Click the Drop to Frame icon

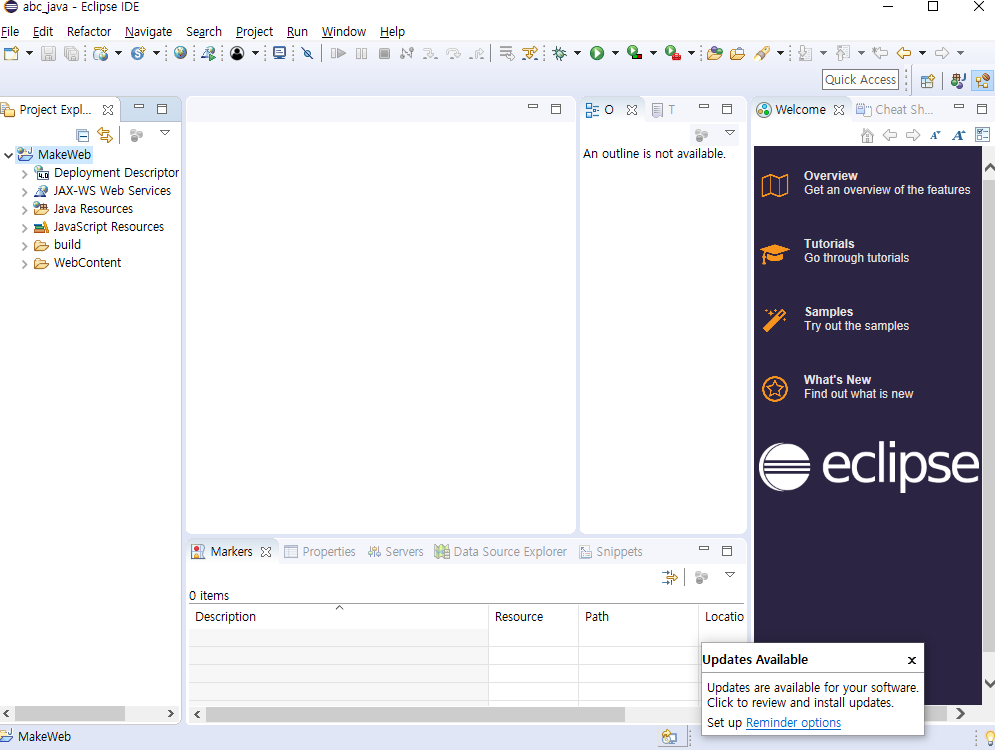(506, 53)
